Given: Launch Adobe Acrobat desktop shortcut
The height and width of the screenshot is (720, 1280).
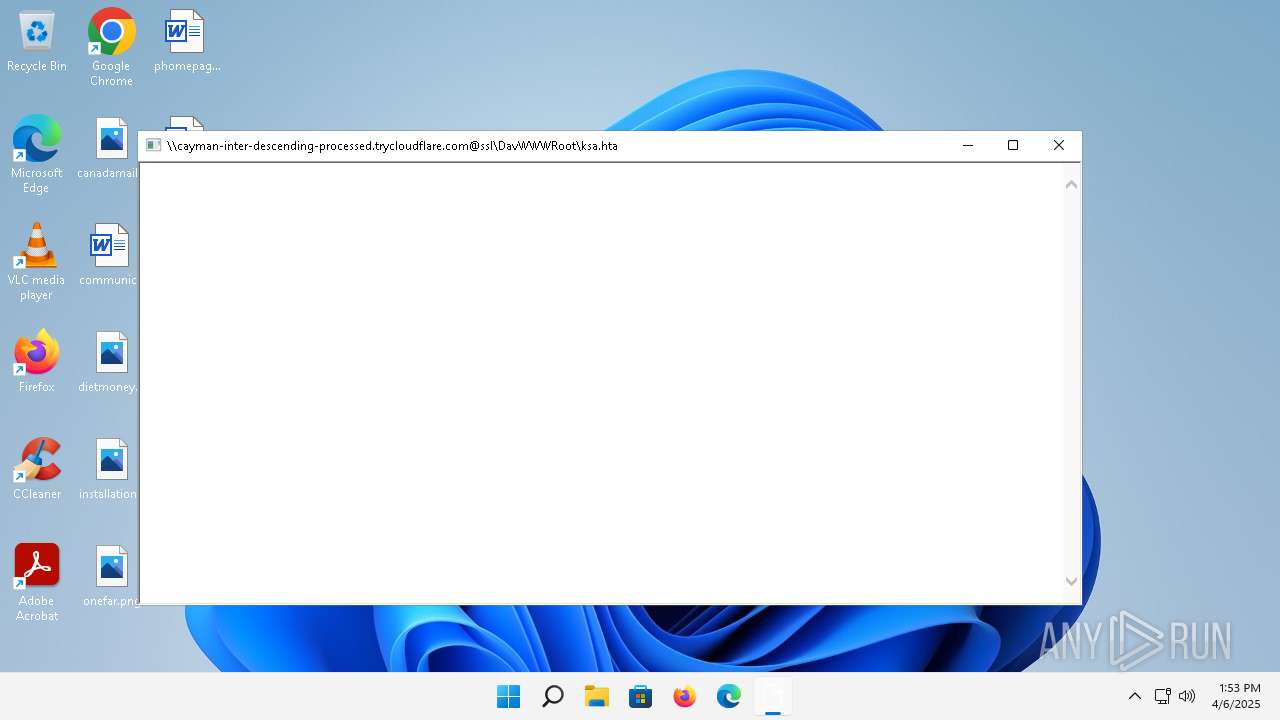Looking at the screenshot, I should pyautogui.click(x=37, y=583).
